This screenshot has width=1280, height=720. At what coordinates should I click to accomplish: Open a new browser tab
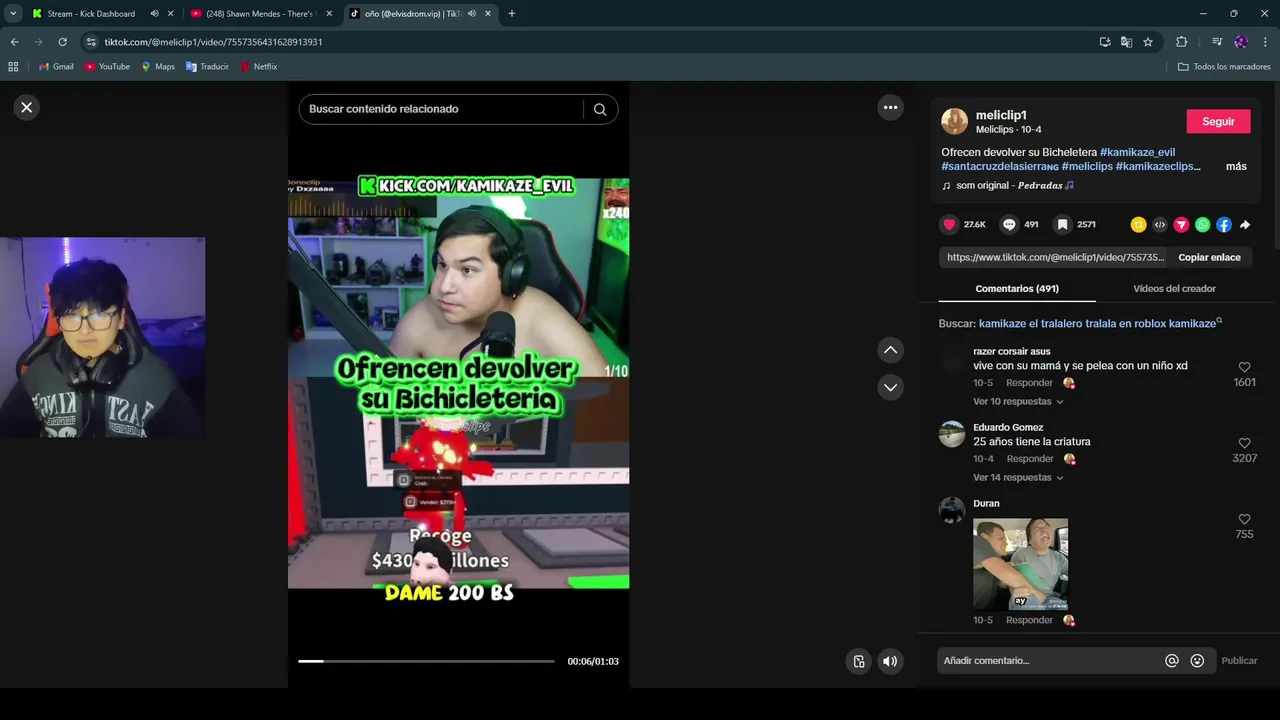coord(512,14)
